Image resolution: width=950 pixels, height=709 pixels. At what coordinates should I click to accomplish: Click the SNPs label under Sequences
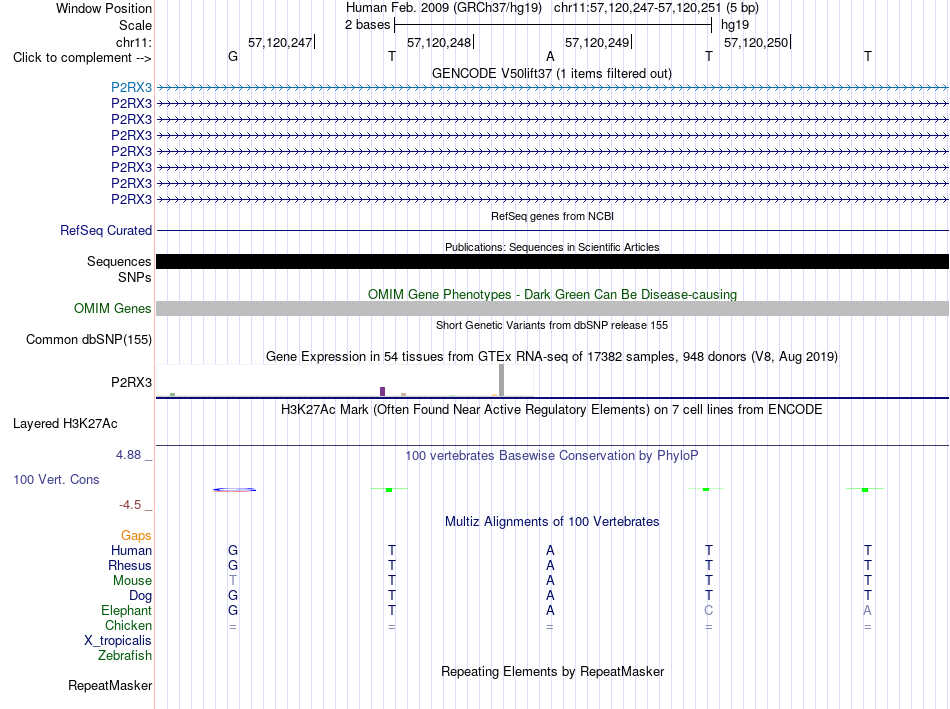(x=135, y=277)
